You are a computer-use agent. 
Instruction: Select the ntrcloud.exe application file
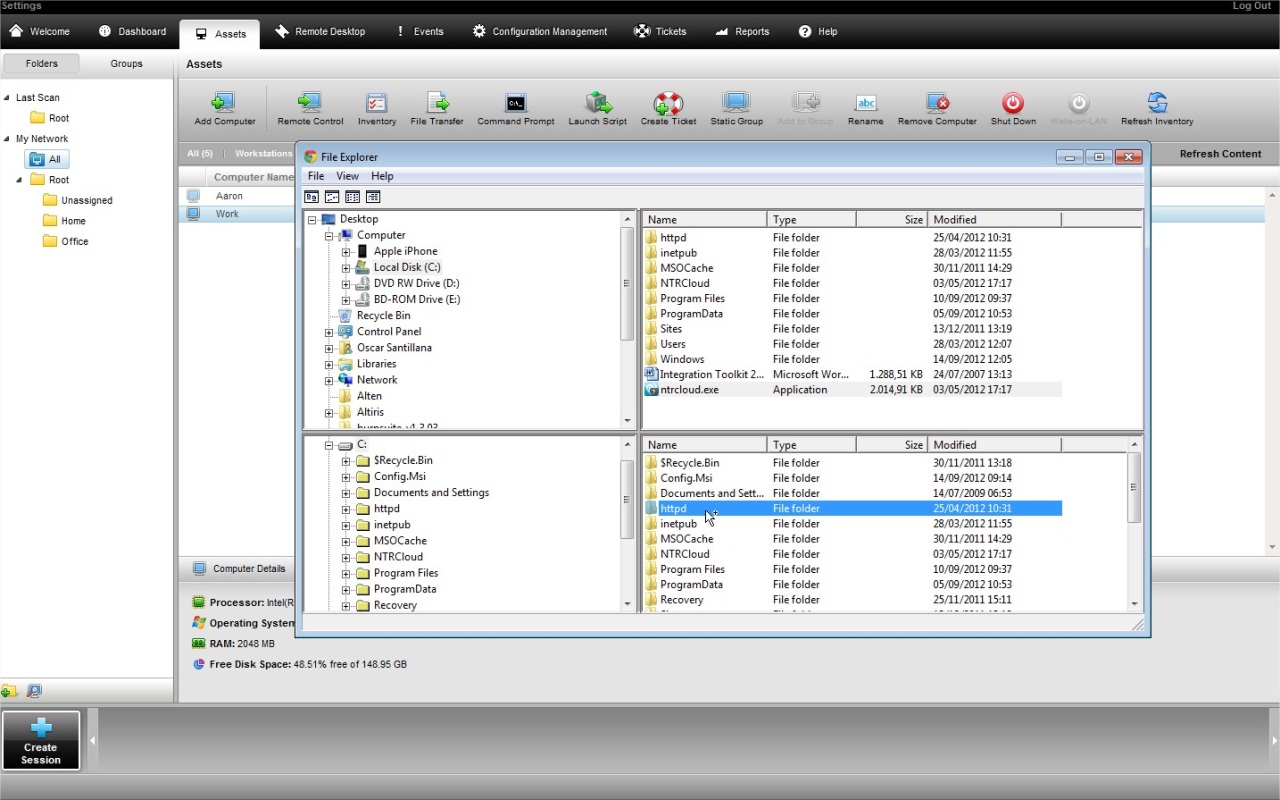(x=689, y=390)
